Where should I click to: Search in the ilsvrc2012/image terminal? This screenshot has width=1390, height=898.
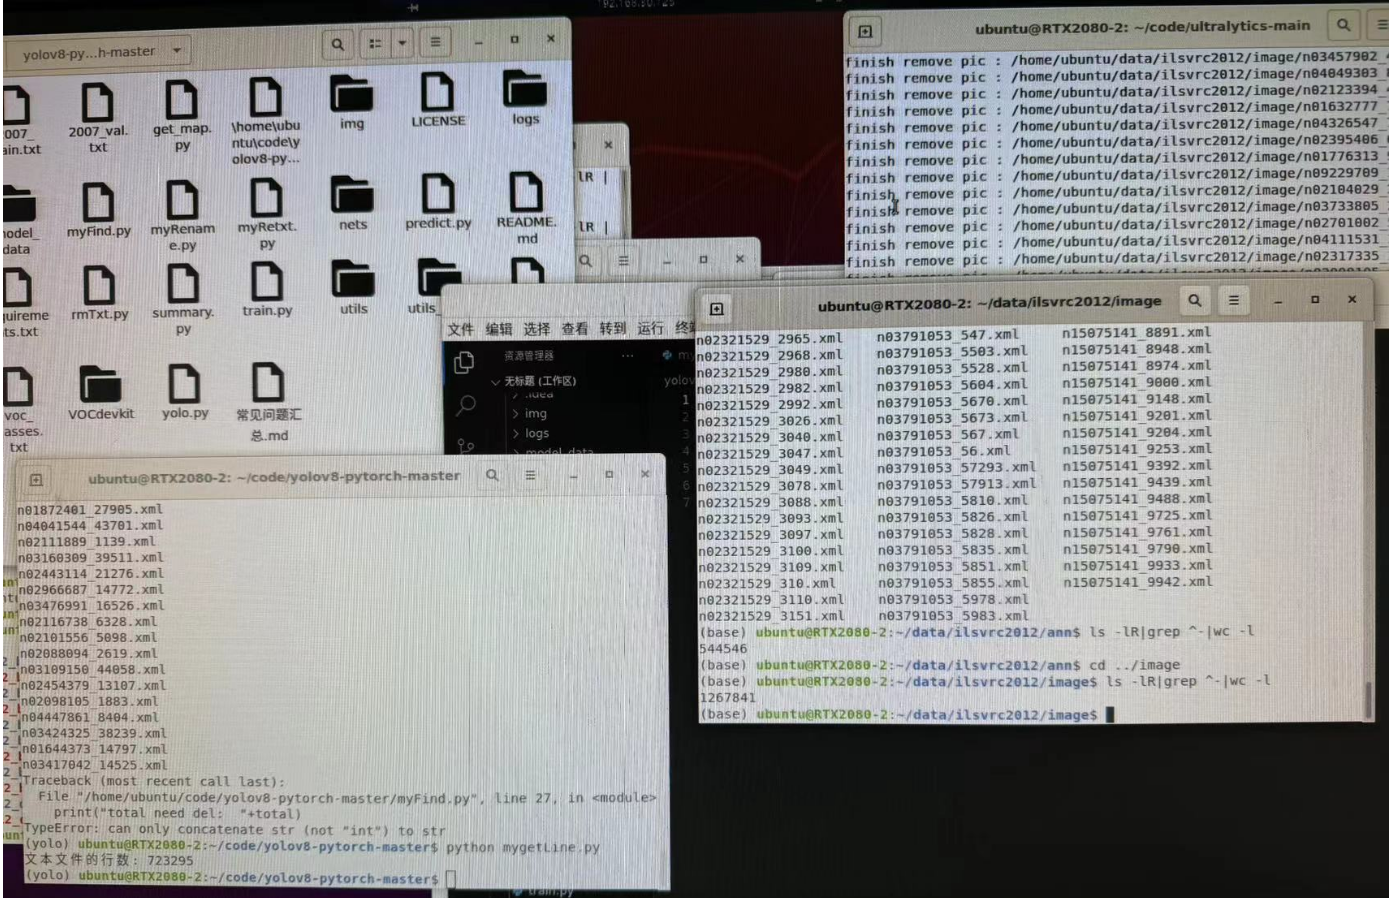pyautogui.click(x=1195, y=300)
